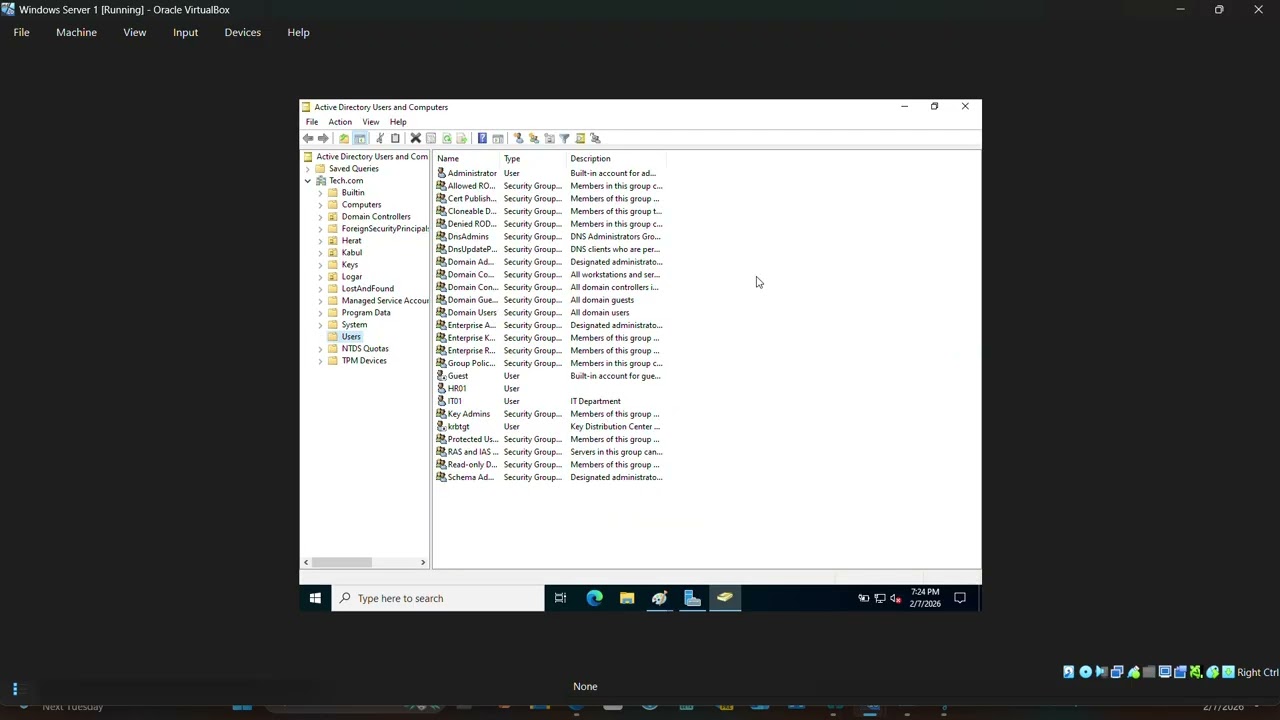Create a new group with the toolbar icon
1280x720 pixels.
click(534, 138)
